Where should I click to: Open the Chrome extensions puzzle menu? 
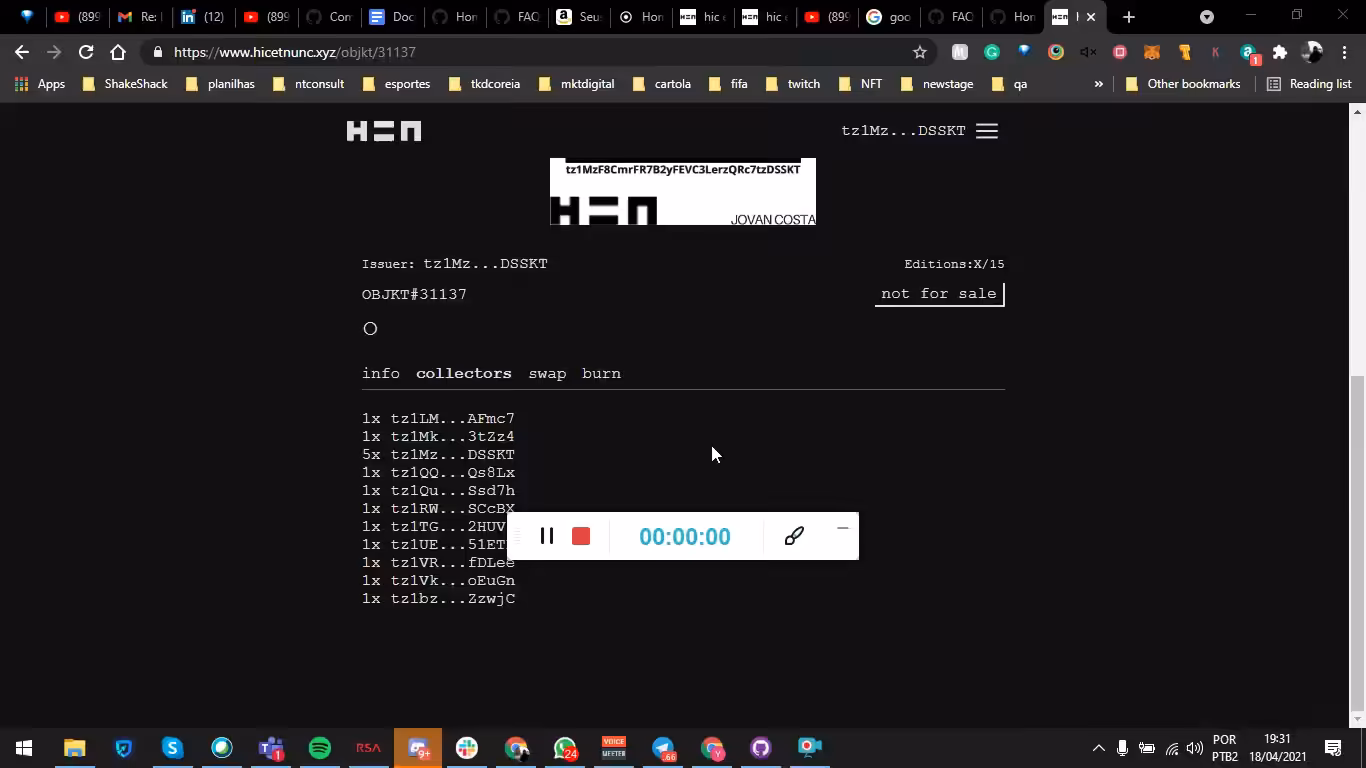1280,52
